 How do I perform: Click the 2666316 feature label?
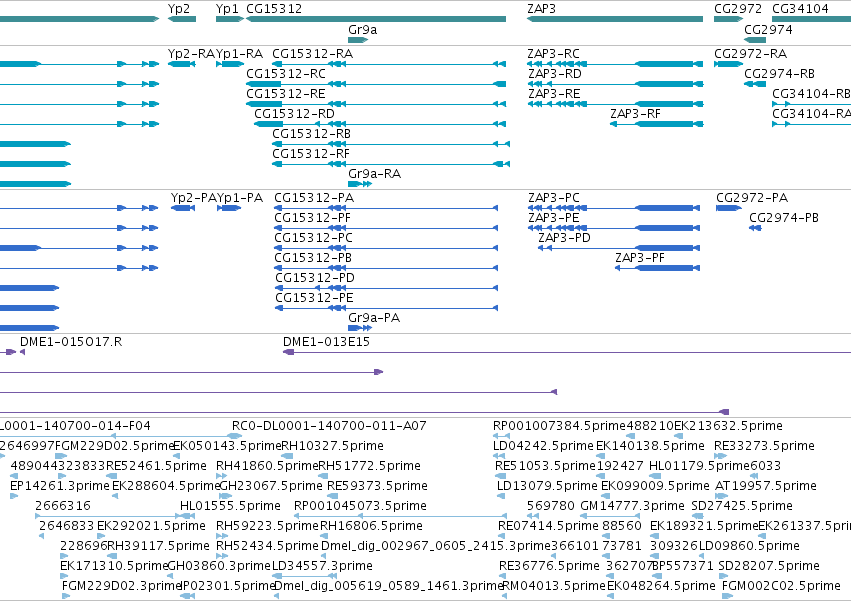click(62, 507)
